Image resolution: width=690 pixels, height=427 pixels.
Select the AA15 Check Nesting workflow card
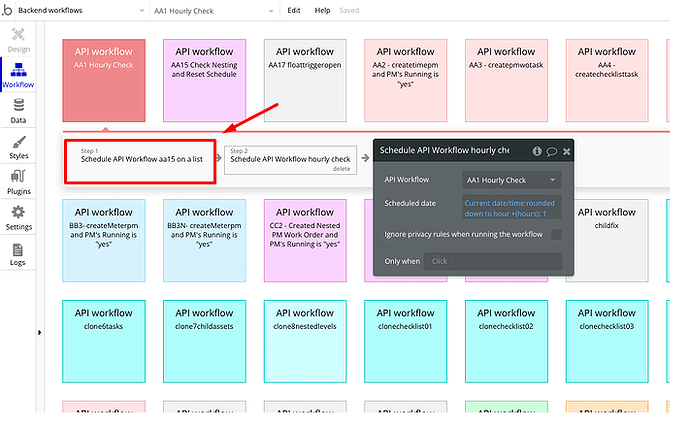(x=205, y=80)
